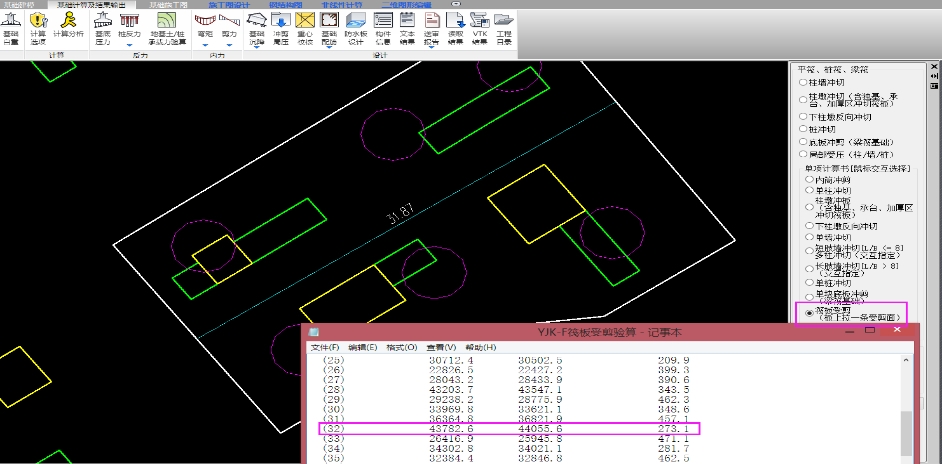Click the pin icon on side panel
Image resolution: width=942 pixels, height=464 pixels.
tap(934, 76)
